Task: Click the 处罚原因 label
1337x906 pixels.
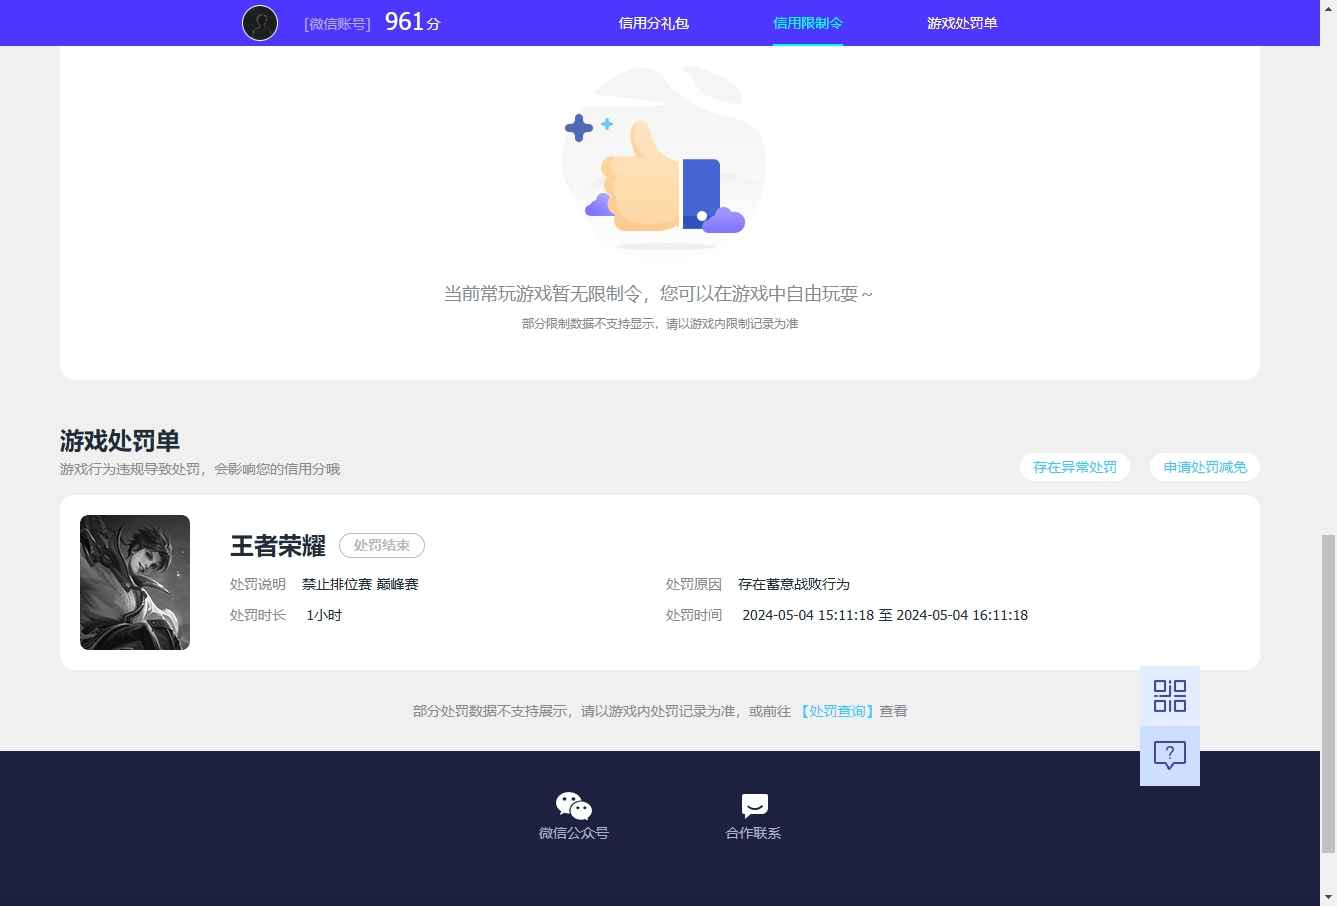Action: coord(694,584)
